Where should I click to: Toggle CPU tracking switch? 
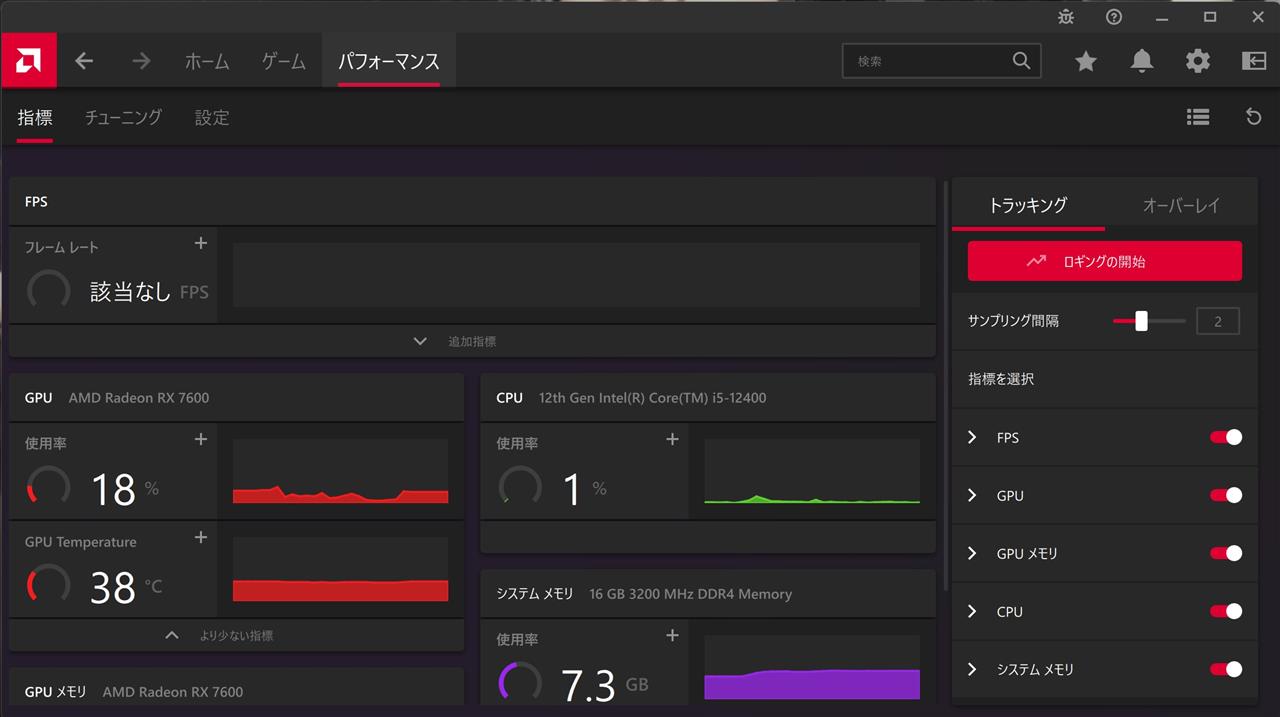pyautogui.click(x=1226, y=611)
